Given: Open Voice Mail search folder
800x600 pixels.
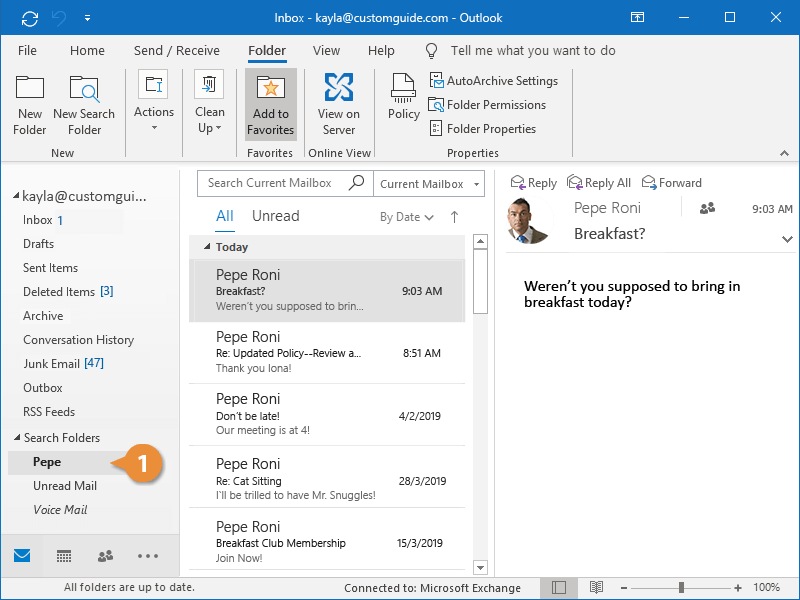Looking at the screenshot, I should click(60, 510).
